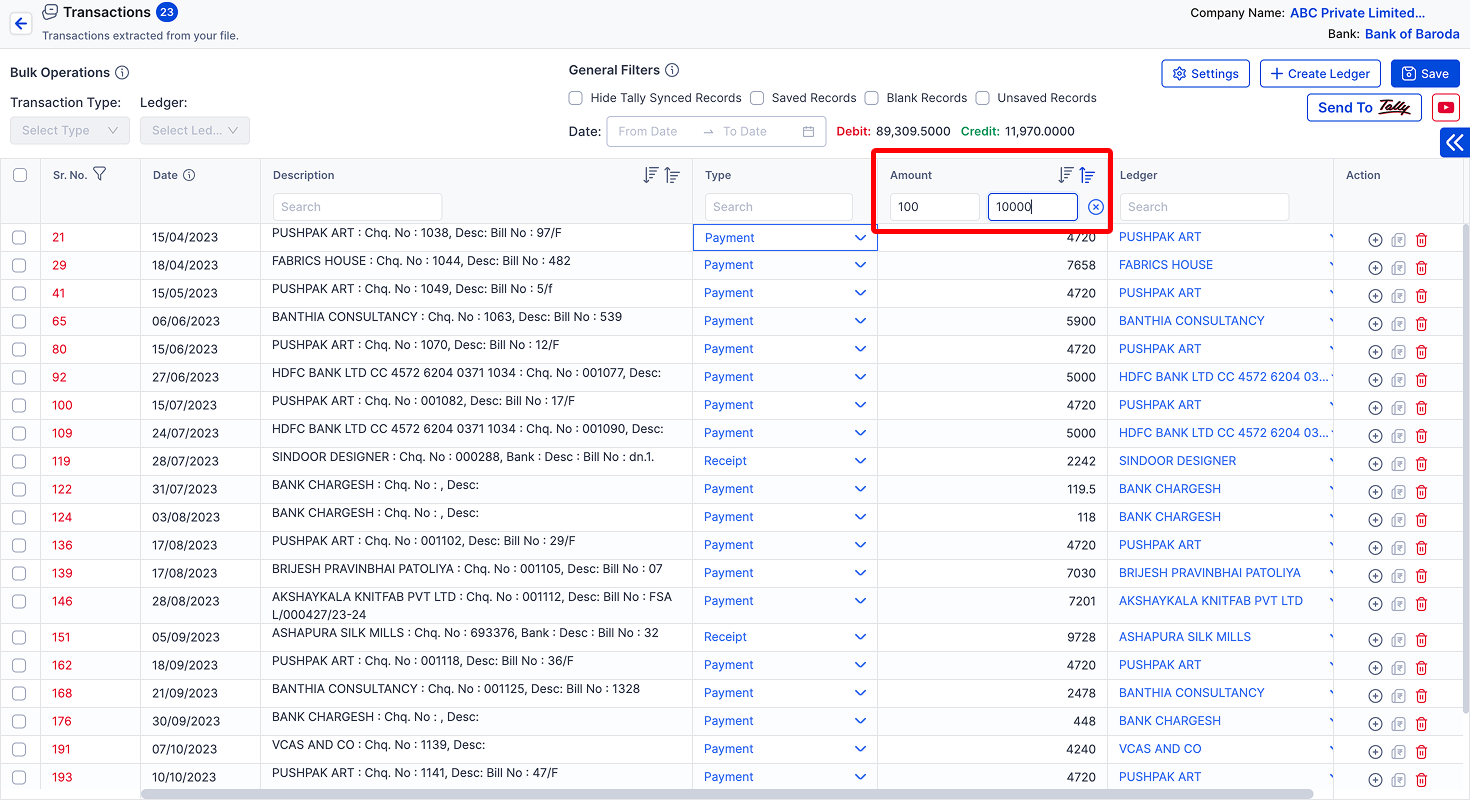The height and width of the screenshot is (800, 1470).
Task: Delete transaction row 92
Action: (1421, 380)
